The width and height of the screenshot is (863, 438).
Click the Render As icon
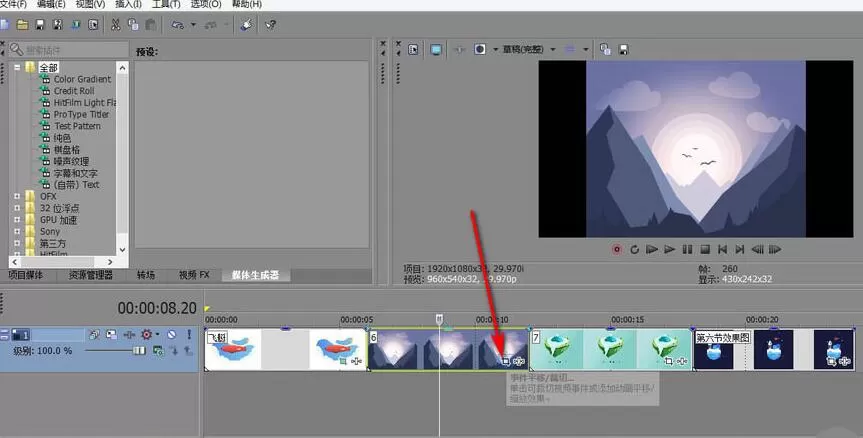click(x=76, y=25)
